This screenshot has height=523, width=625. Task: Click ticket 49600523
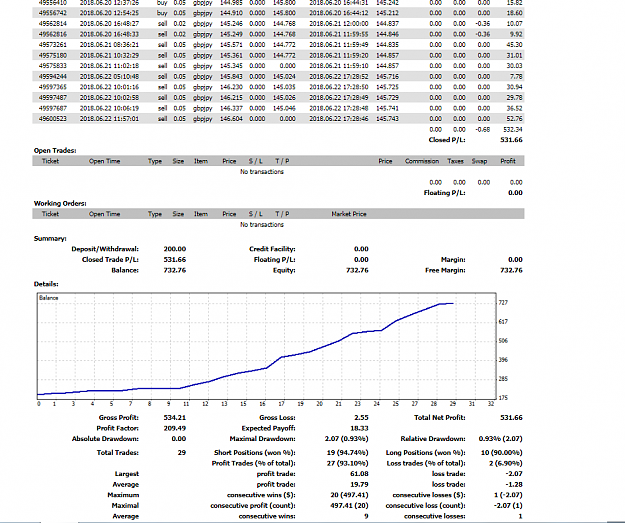[x=53, y=119]
